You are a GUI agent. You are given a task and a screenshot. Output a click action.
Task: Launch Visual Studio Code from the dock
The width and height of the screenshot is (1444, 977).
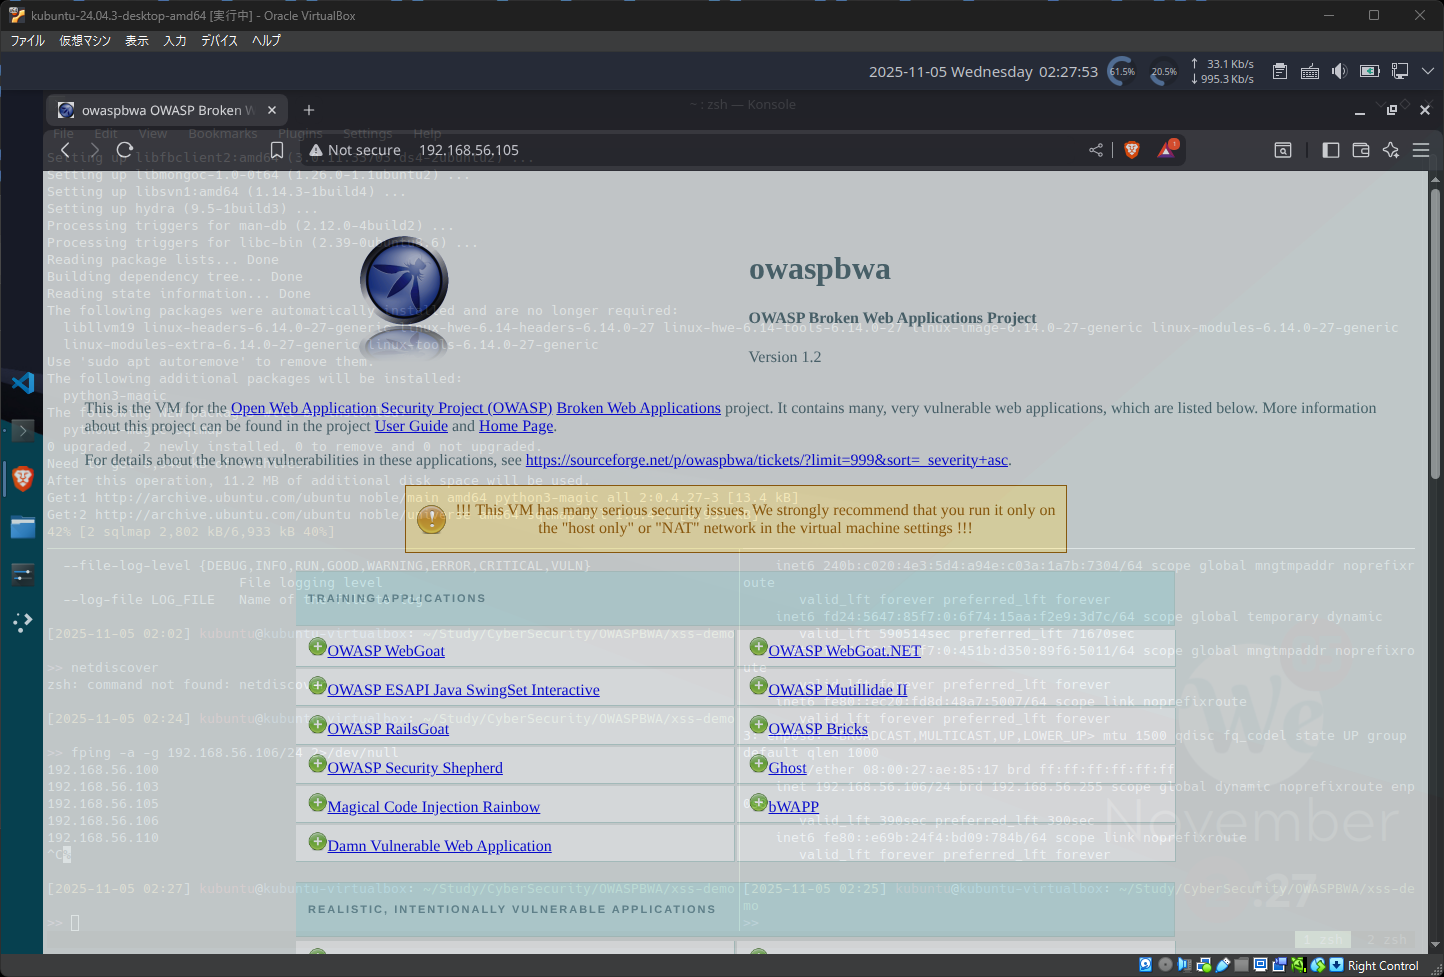22,382
